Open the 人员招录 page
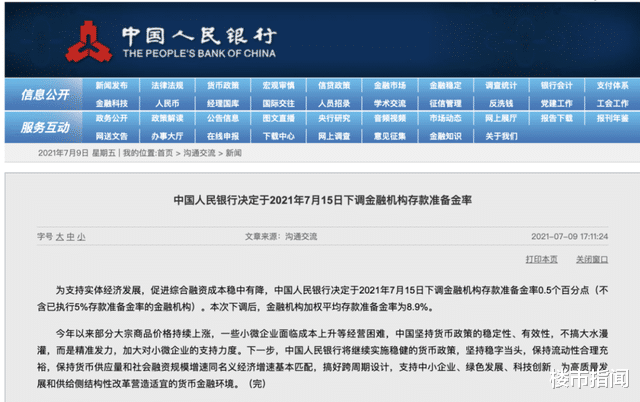Viewport: 640px width, 402px height. point(334,103)
